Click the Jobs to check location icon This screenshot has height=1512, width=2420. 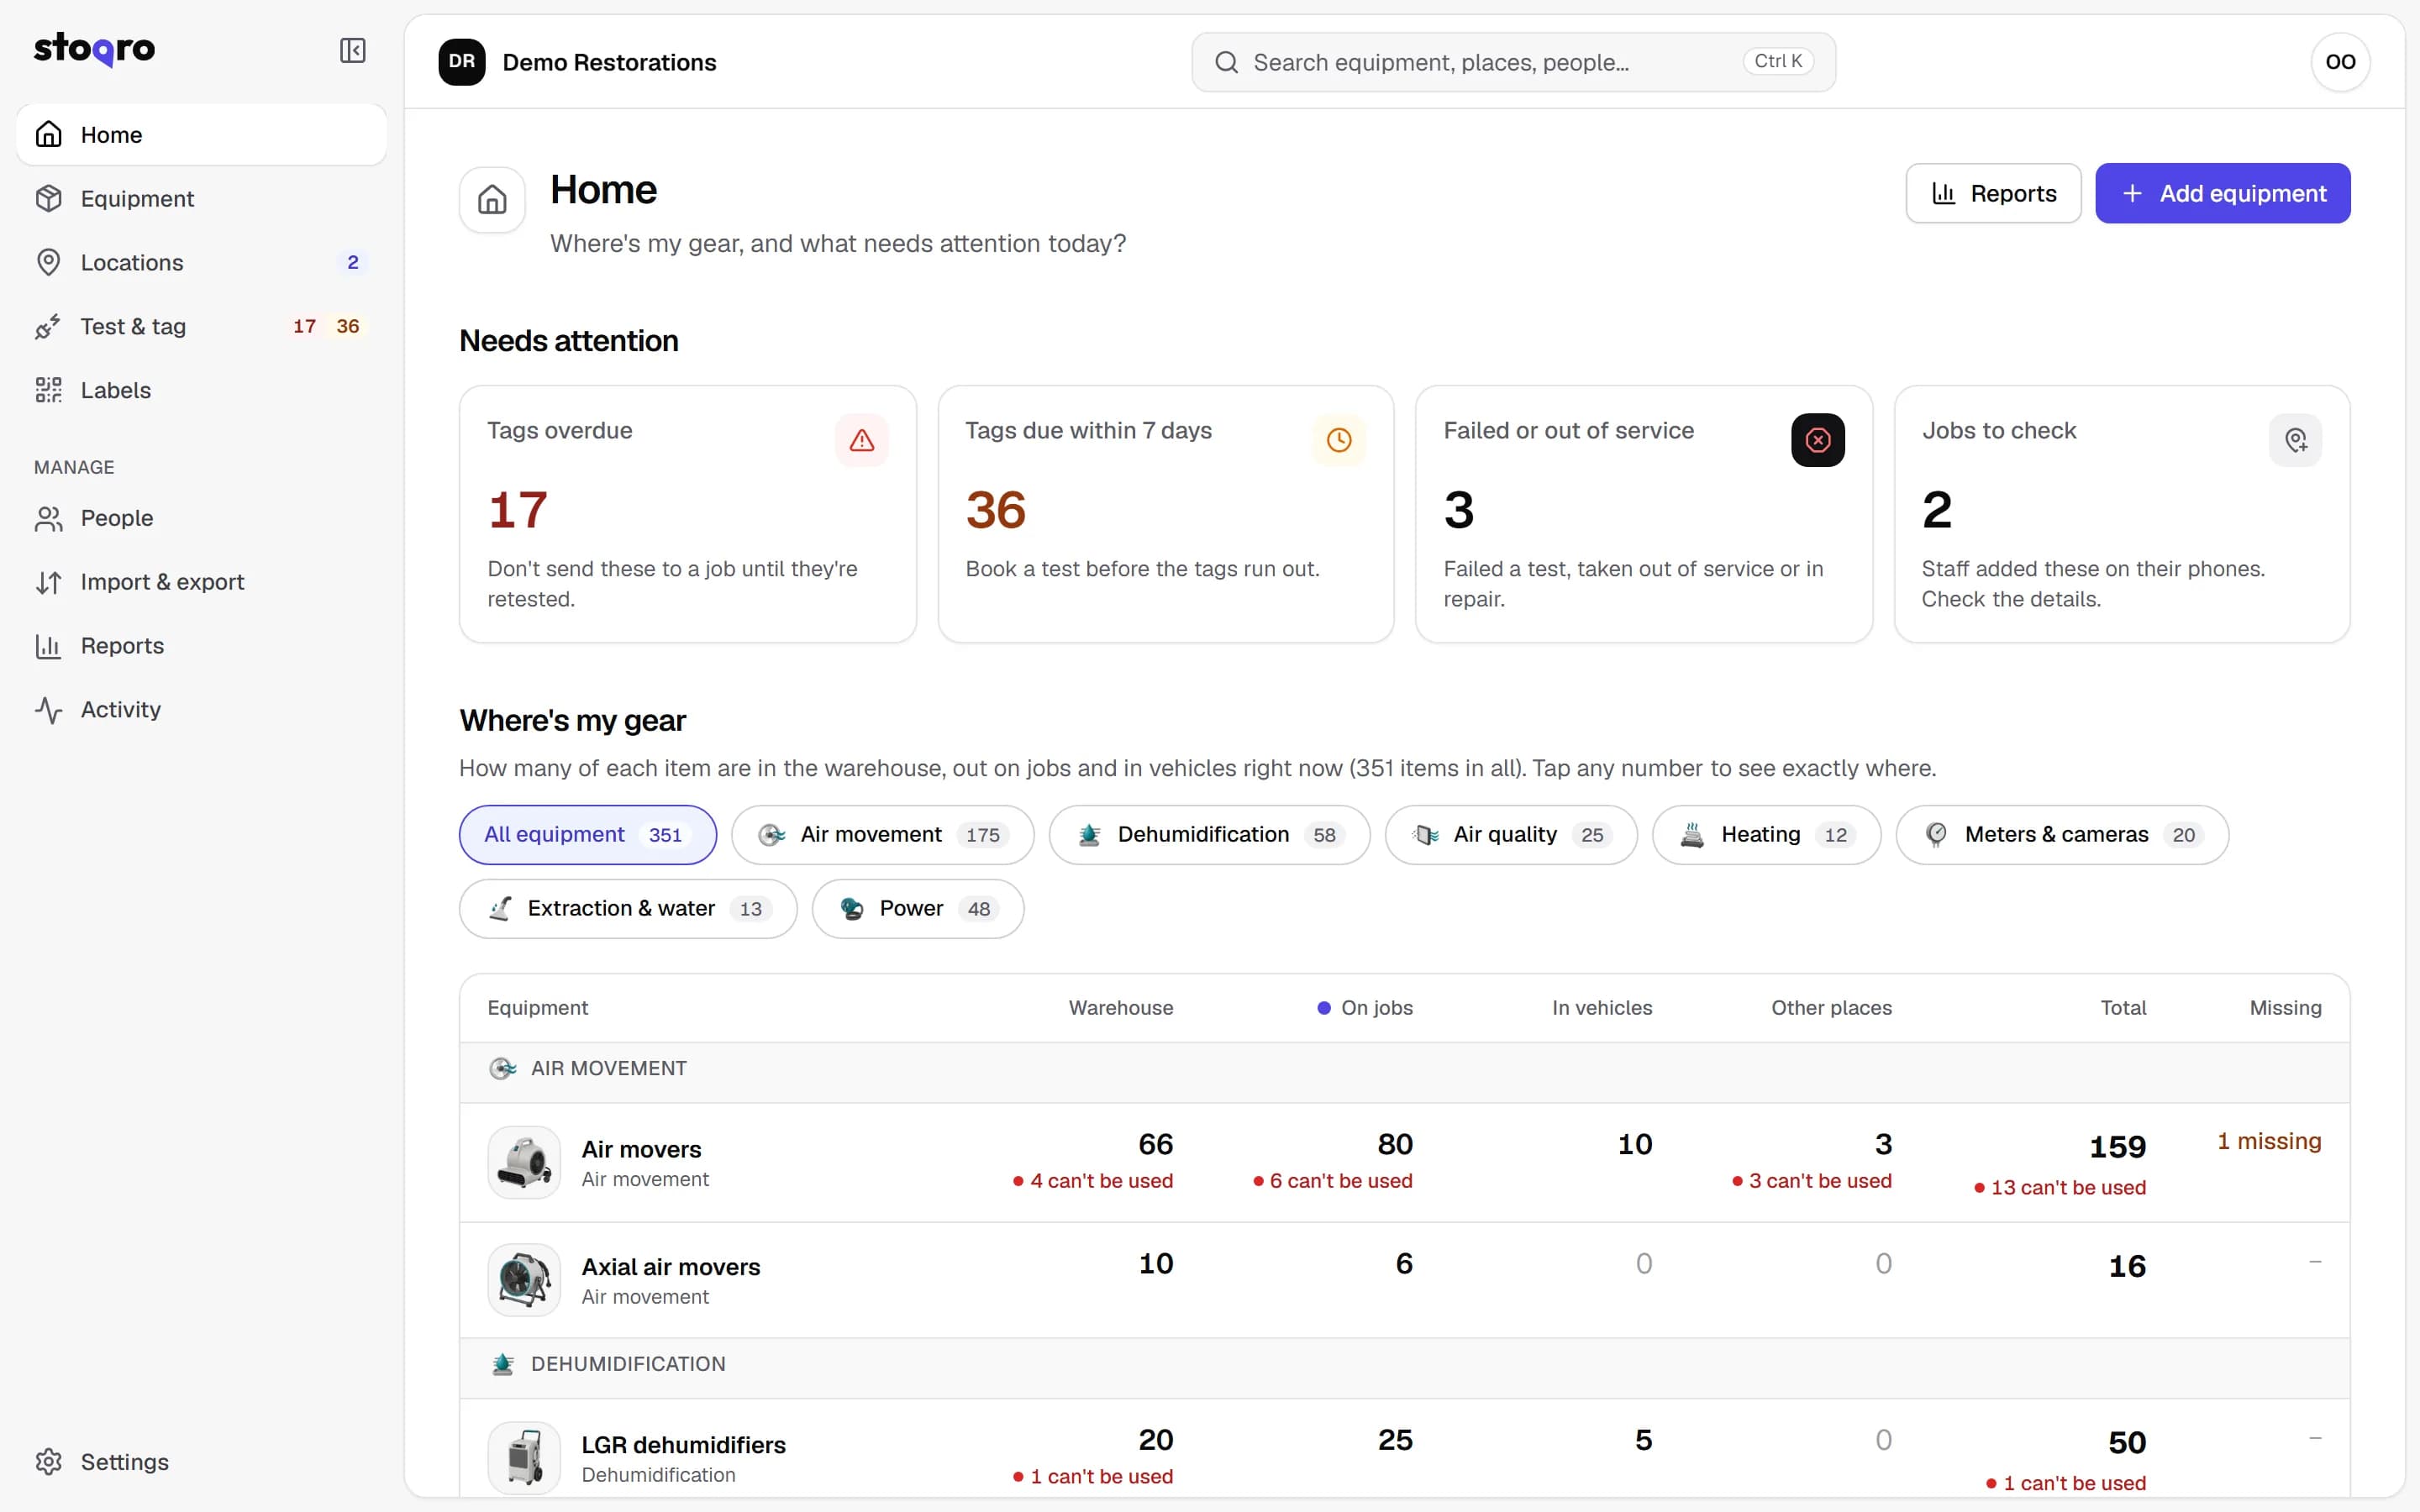click(x=2295, y=440)
